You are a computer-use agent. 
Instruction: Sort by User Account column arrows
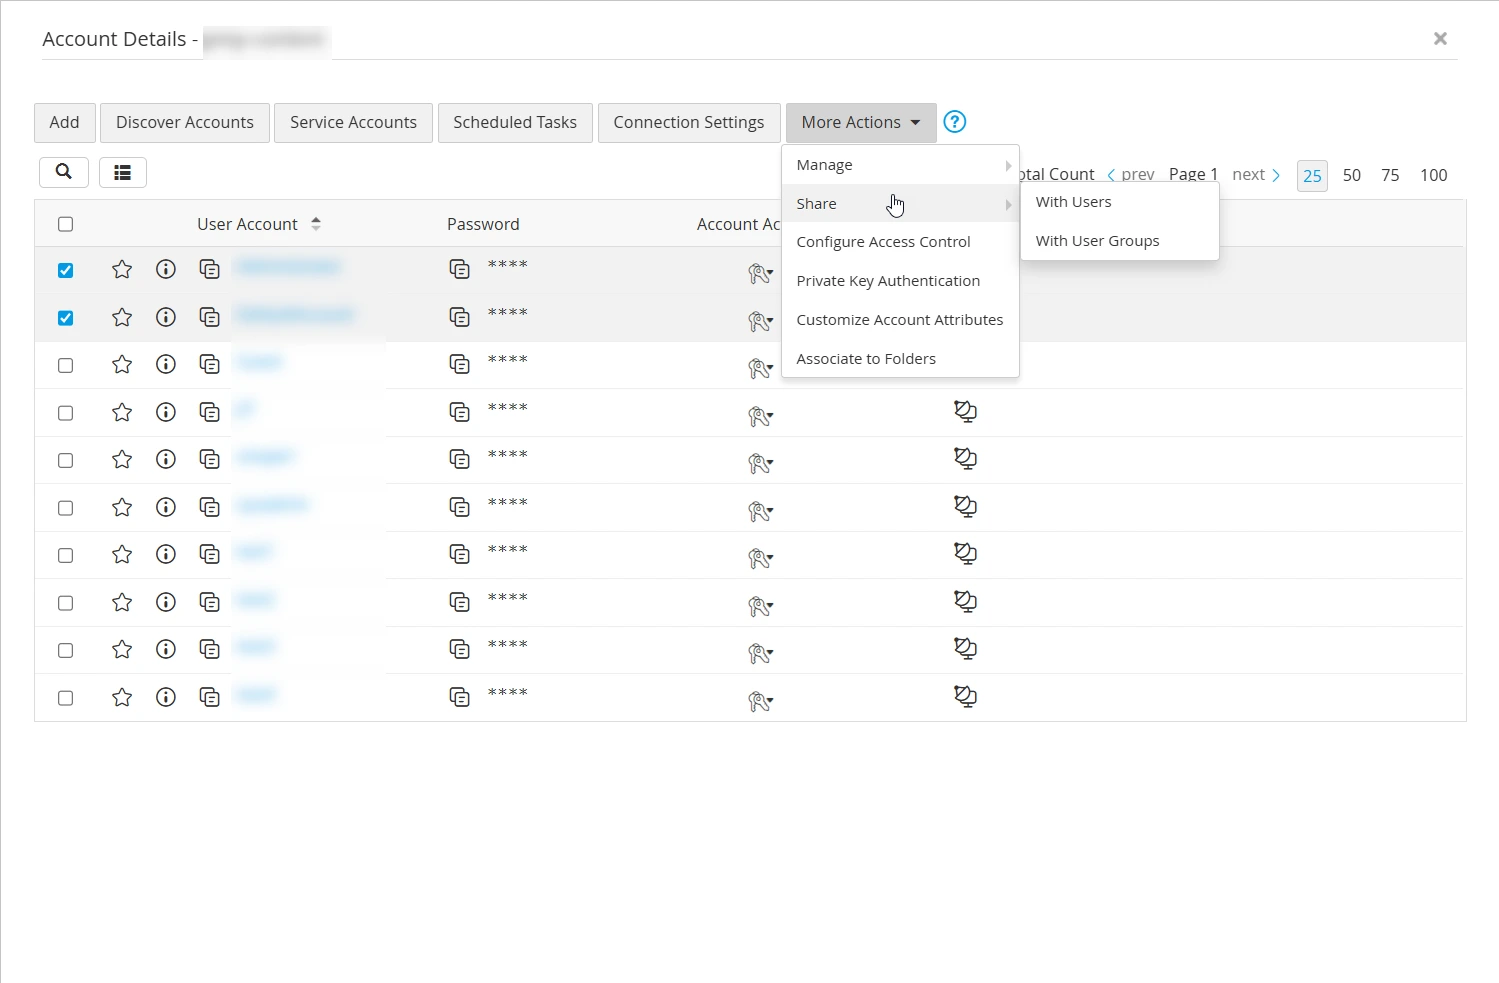[316, 224]
